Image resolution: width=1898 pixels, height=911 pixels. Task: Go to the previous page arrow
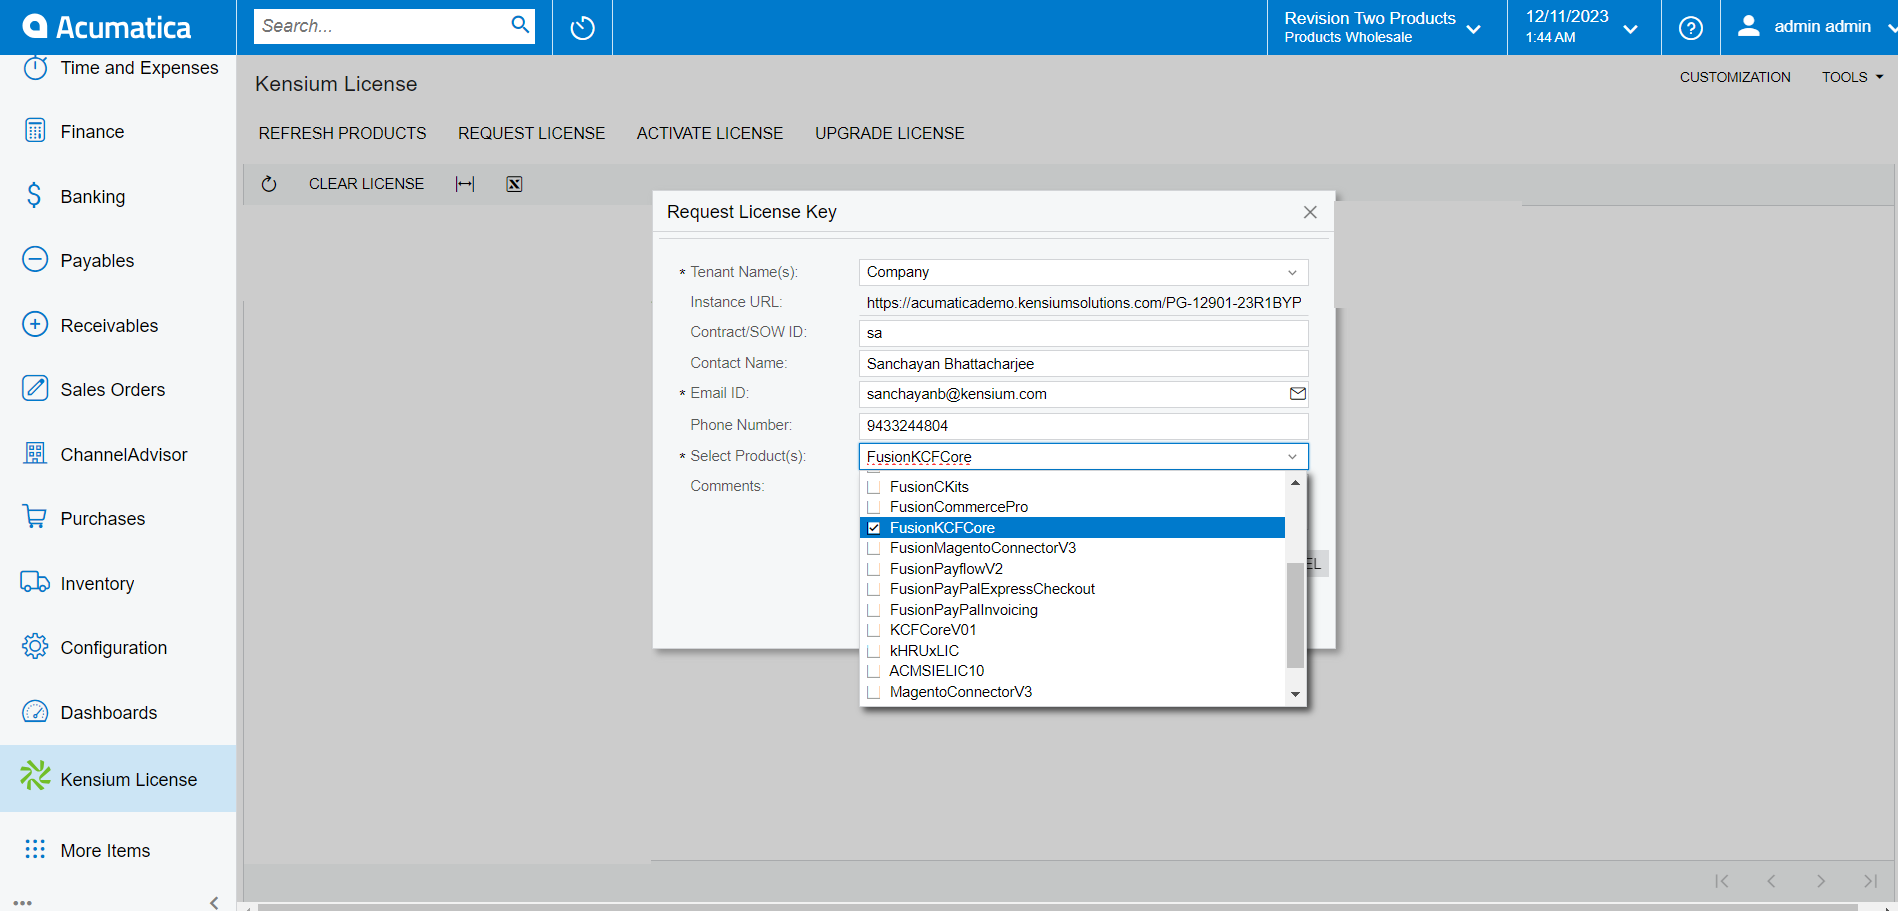1771,881
